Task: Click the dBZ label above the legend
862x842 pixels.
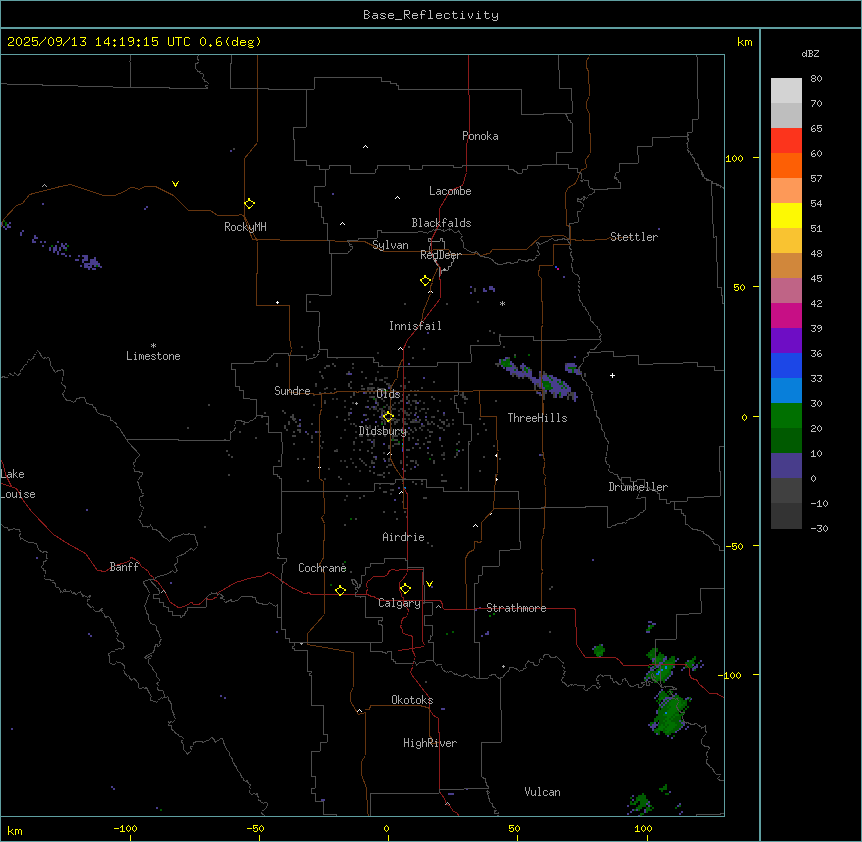Action: pos(810,54)
